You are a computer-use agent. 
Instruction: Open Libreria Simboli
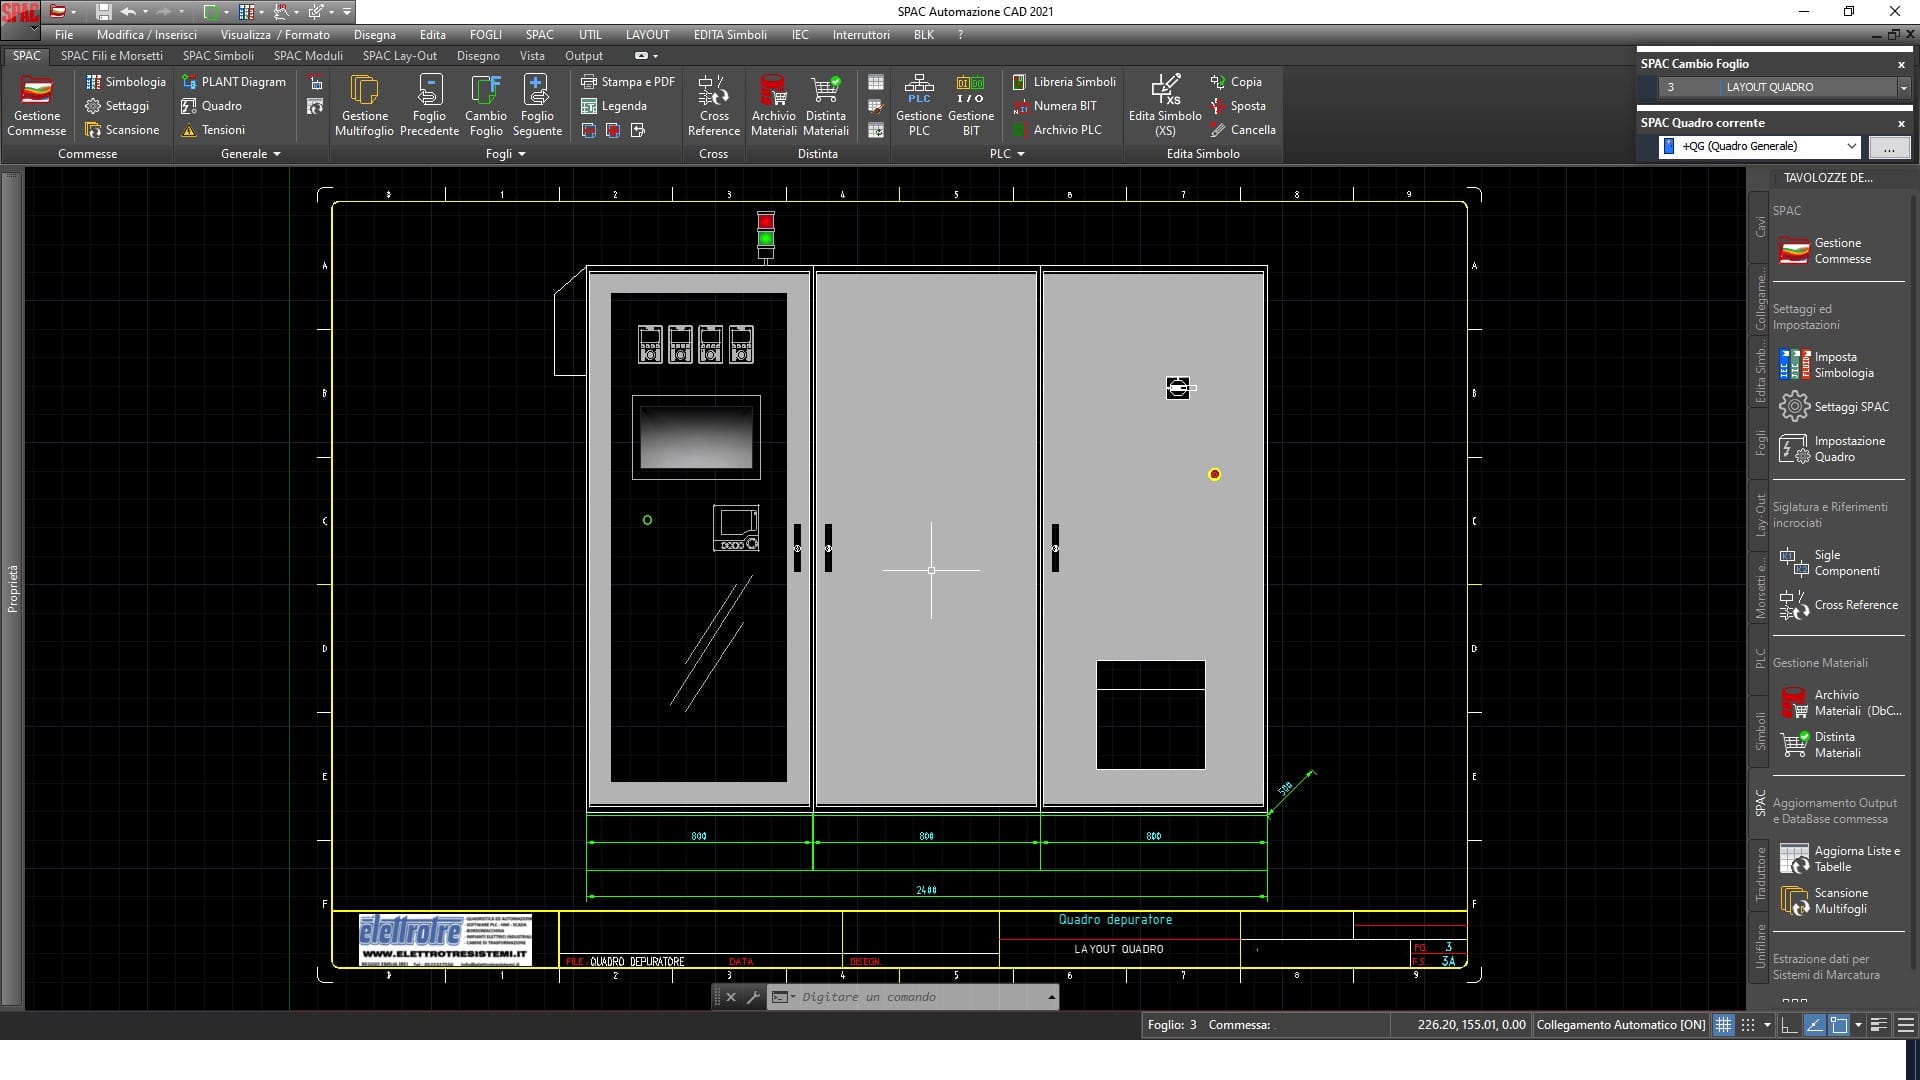[x=1064, y=82]
